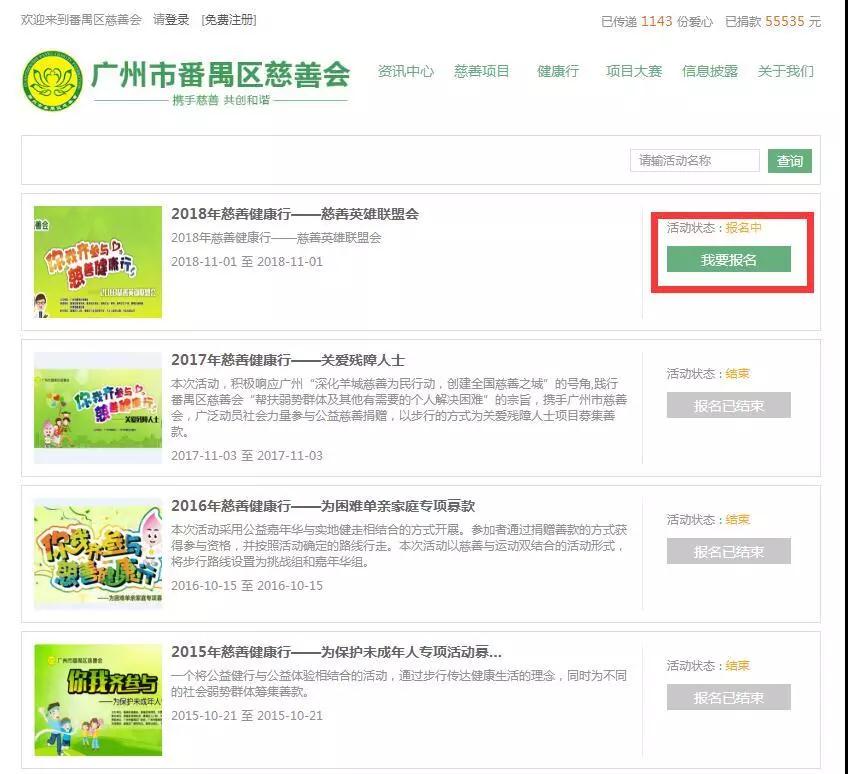This screenshot has width=848, height=774.
Task: Click 报名已结束 button for 2015 event
Action: click(728, 697)
